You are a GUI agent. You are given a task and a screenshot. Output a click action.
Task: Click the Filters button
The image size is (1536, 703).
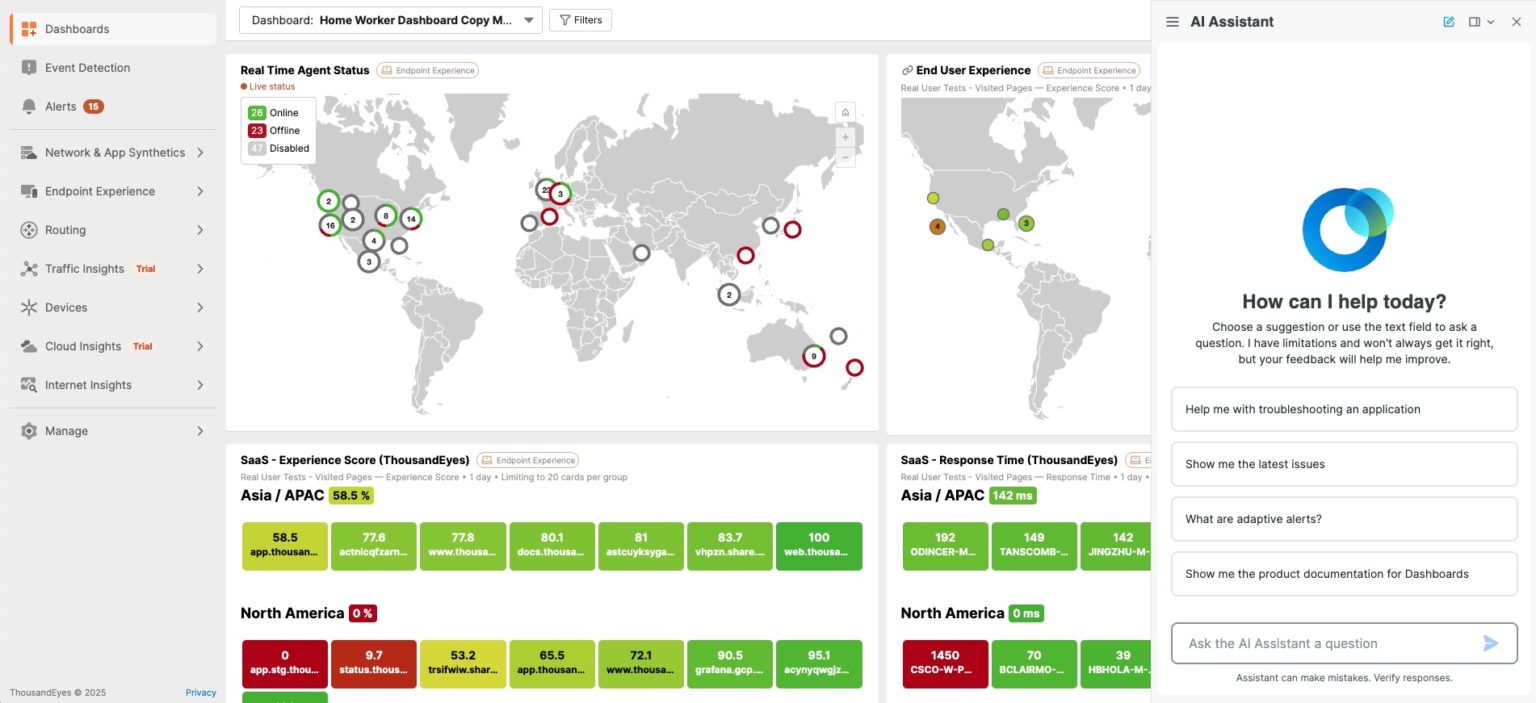tap(580, 20)
